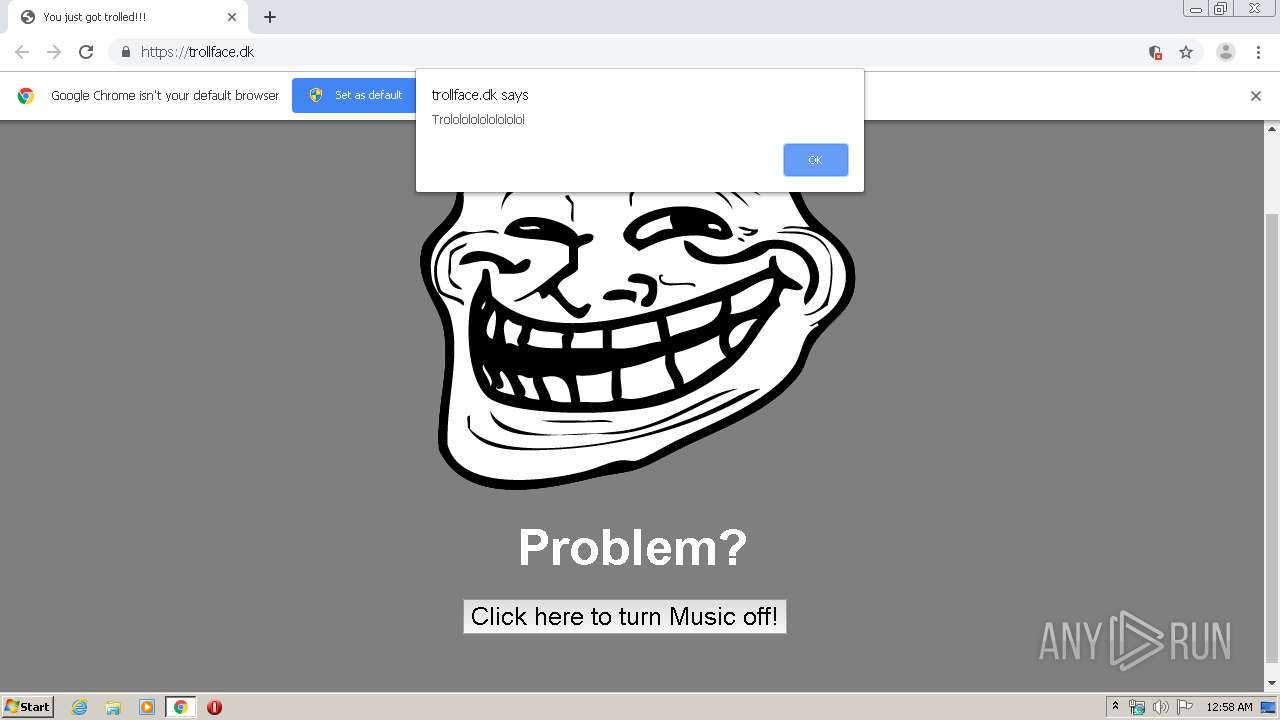Open the Windows Start menu
Image resolution: width=1280 pixels, height=720 pixels.
(x=27, y=706)
